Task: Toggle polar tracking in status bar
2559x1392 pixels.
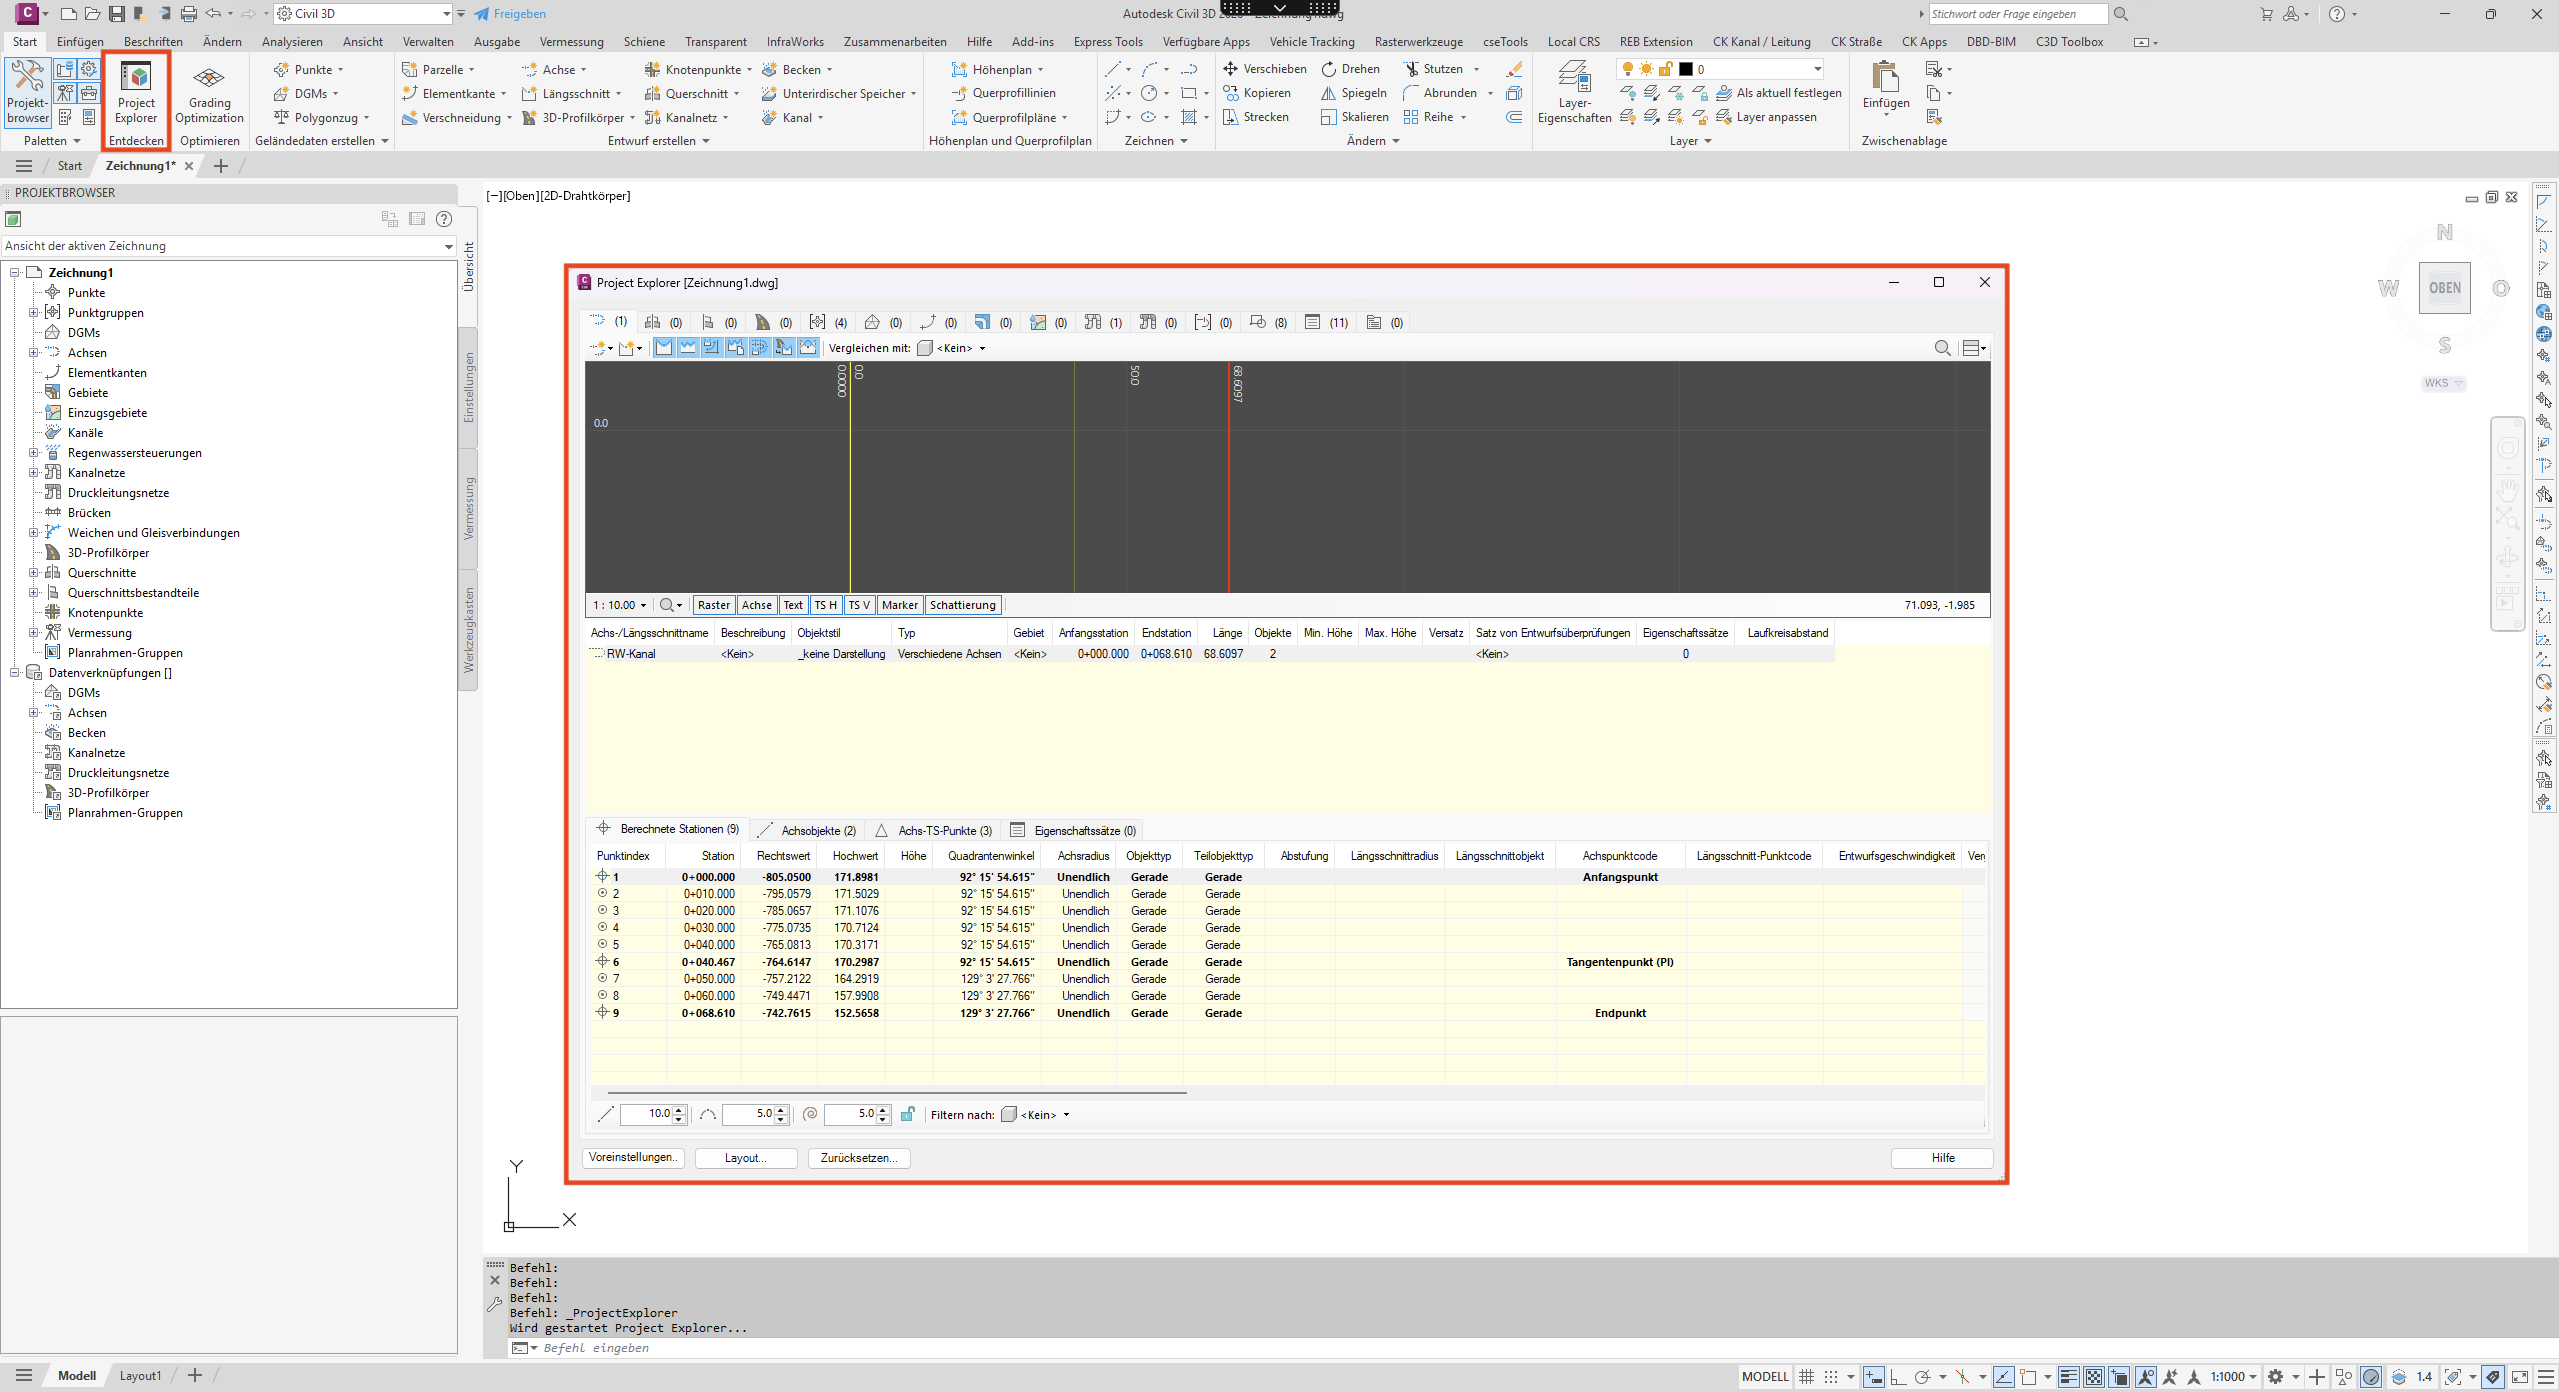Action: point(1922,1377)
